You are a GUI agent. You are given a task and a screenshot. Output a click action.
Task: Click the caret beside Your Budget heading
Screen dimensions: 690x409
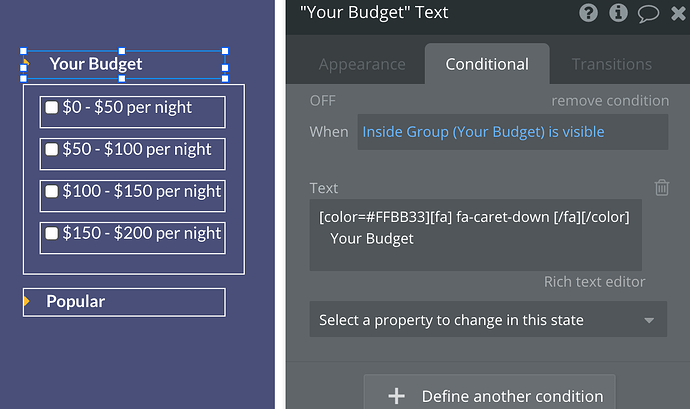[27, 64]
